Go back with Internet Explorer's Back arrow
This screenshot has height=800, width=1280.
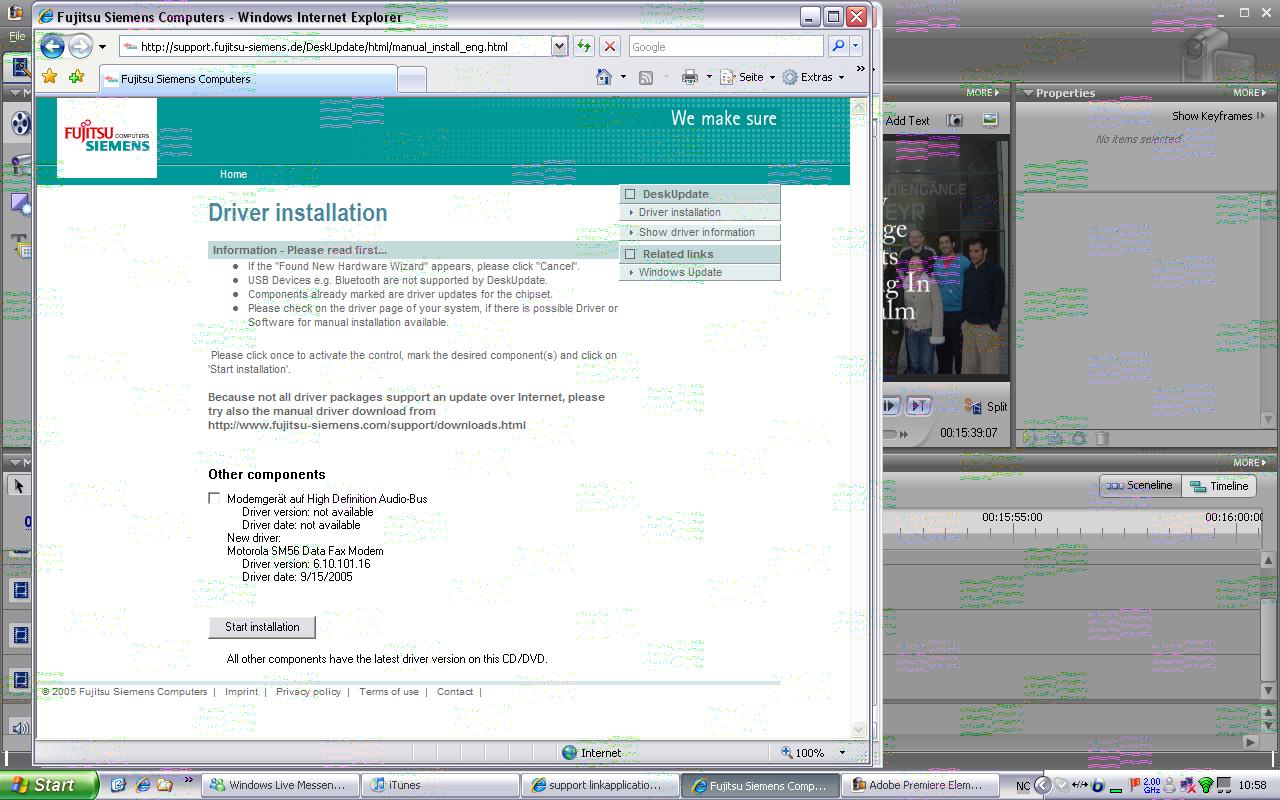53,46
